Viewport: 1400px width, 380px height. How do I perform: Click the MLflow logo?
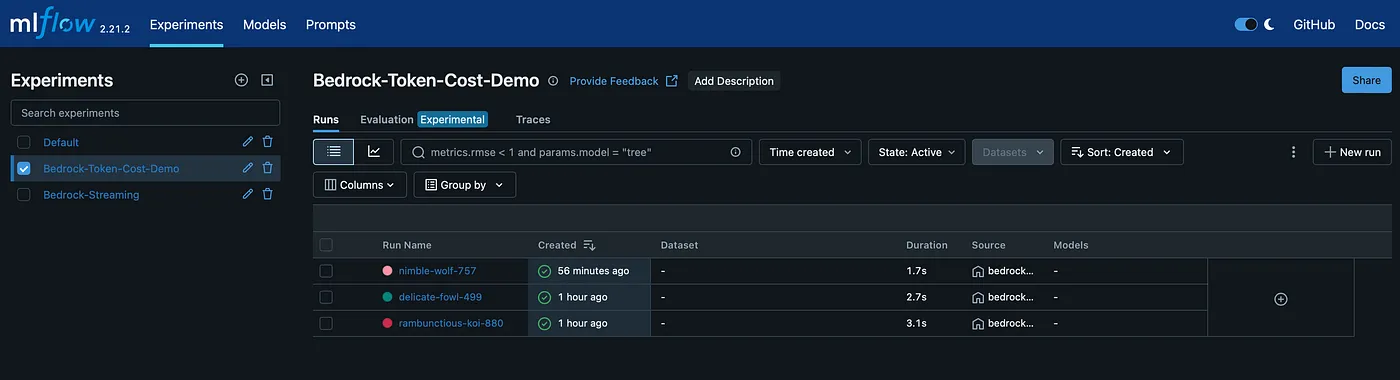point(52,24)
